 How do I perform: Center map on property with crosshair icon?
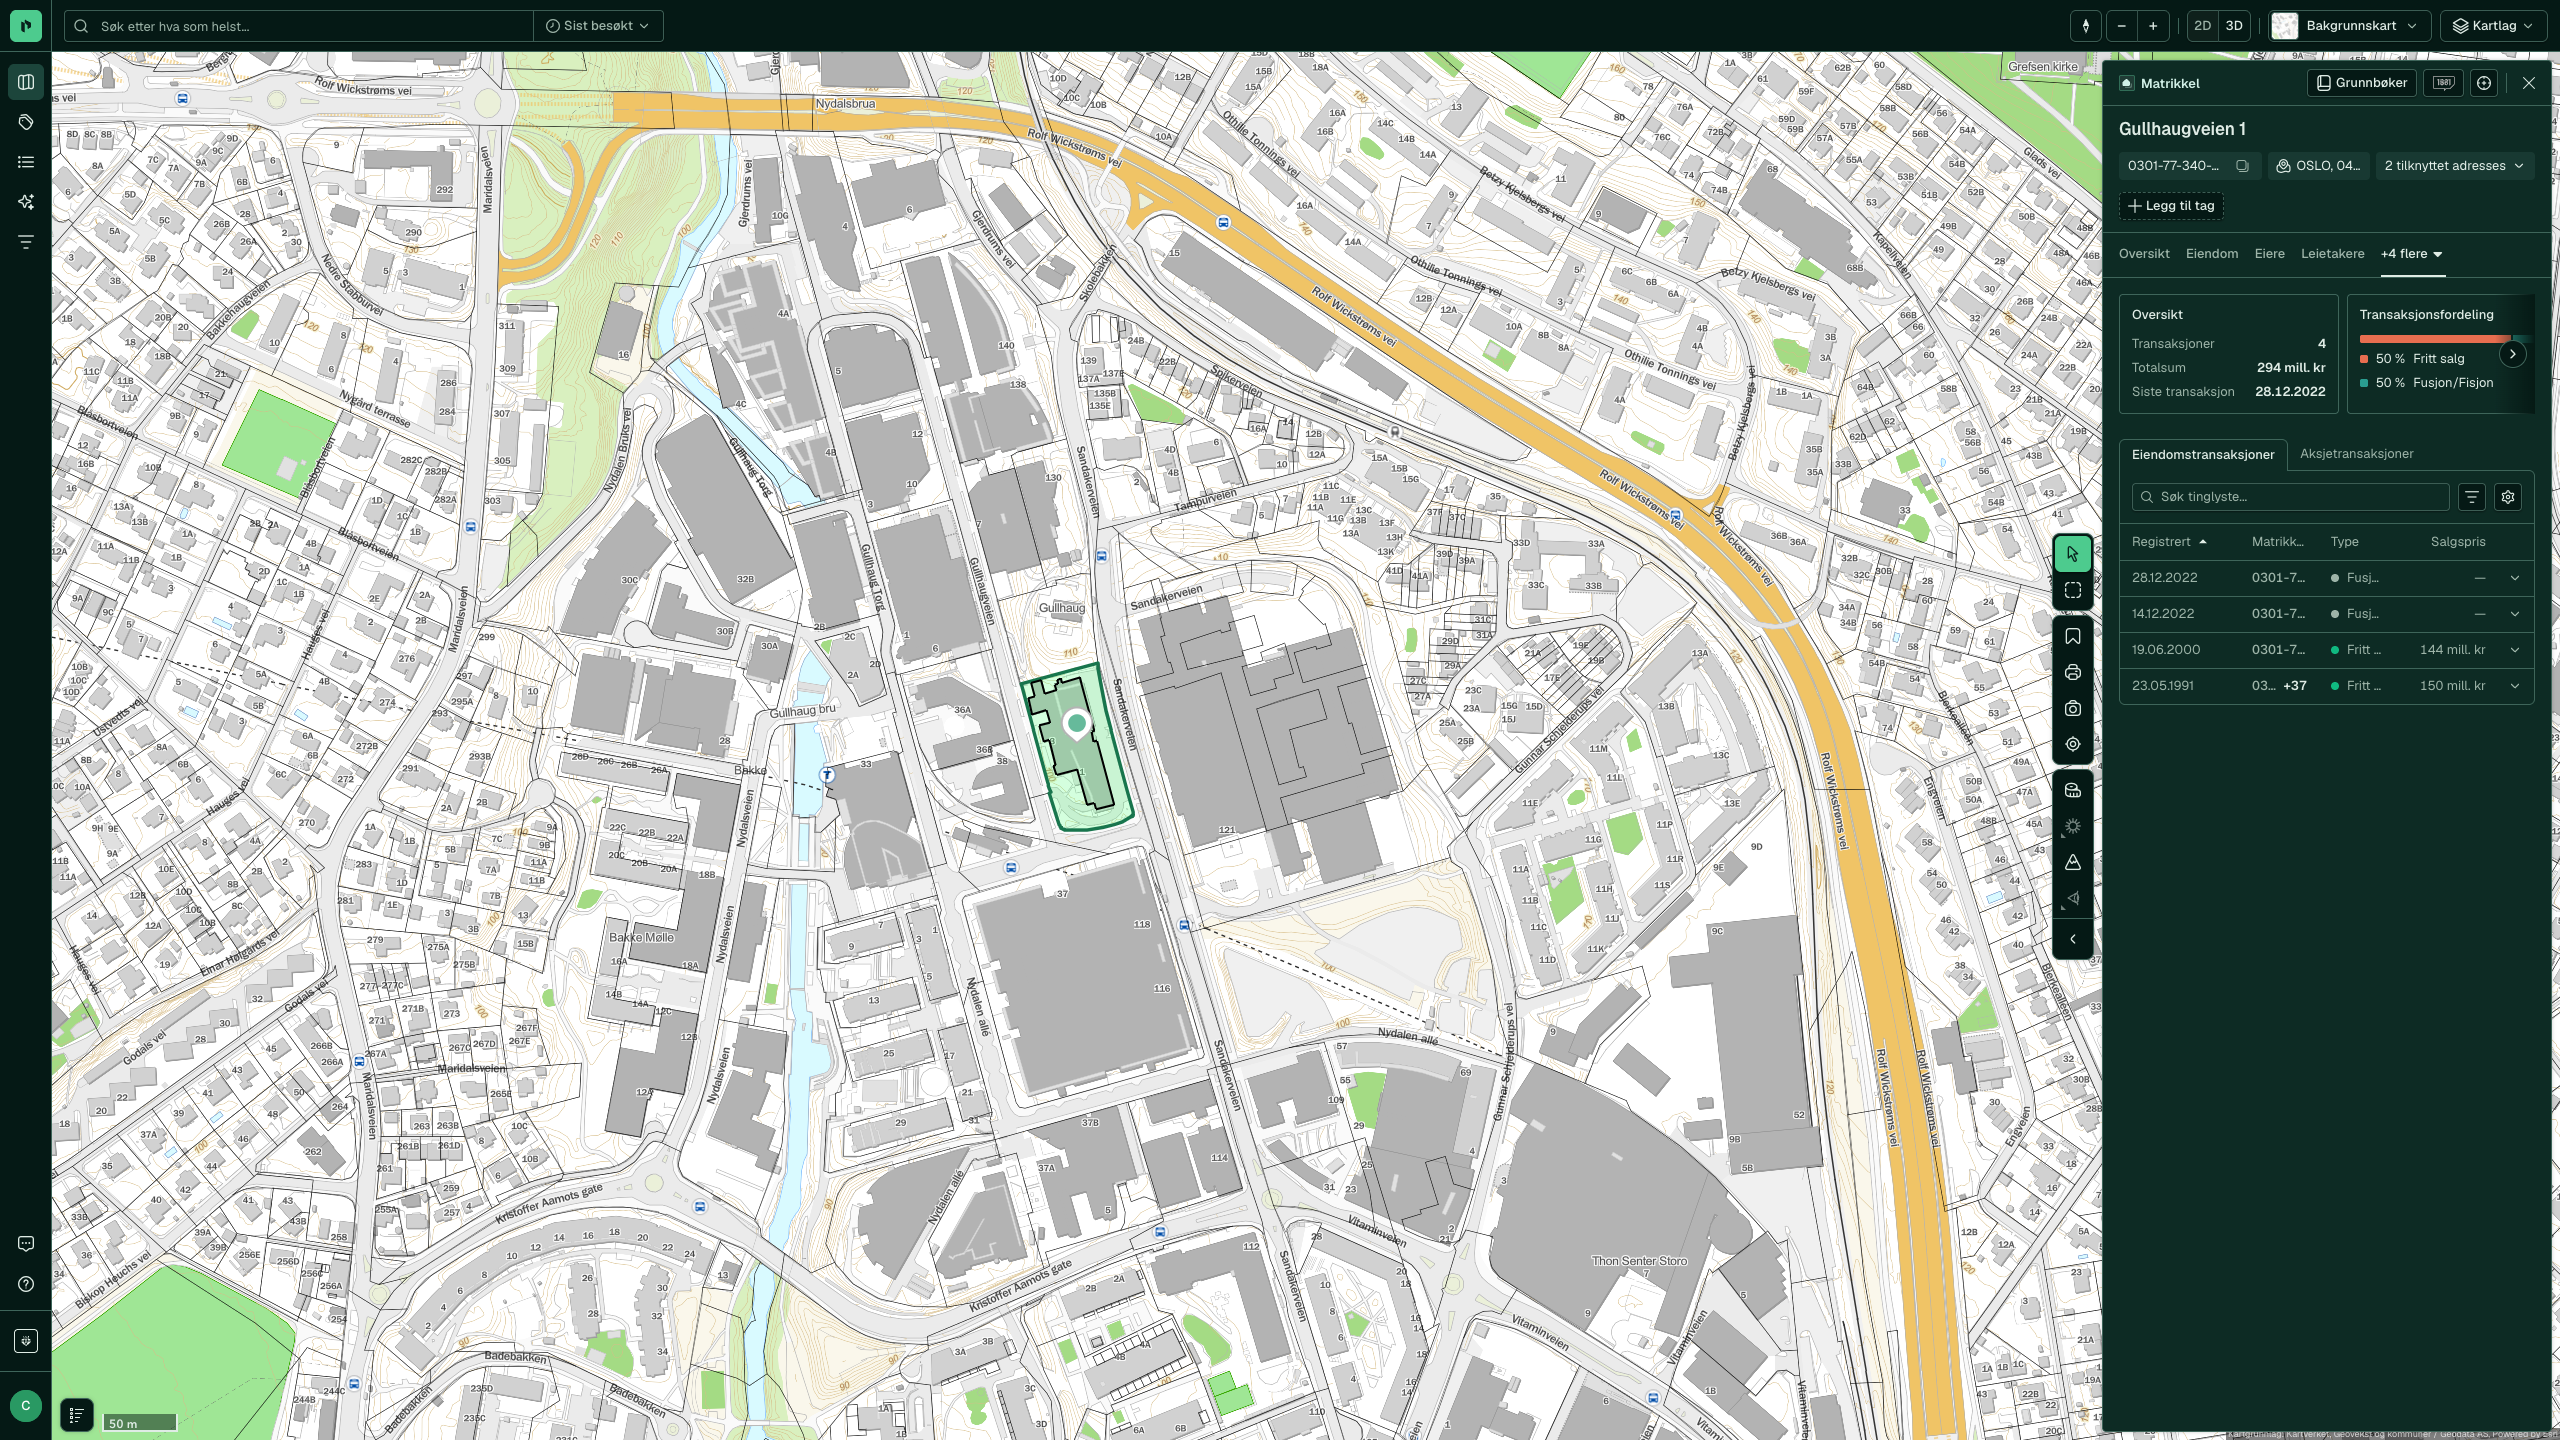2484,83
